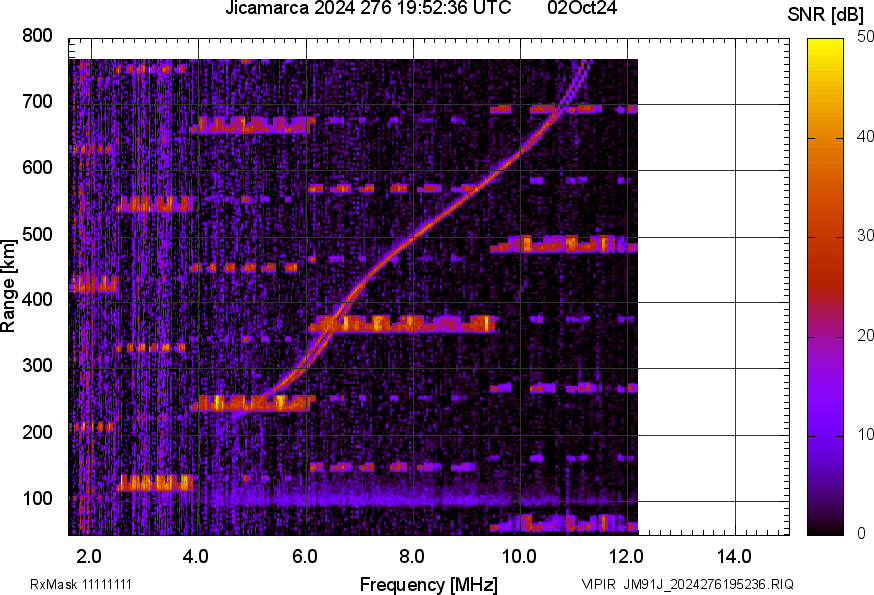
Task: Click the frequency tick label '8.0'
Action: click(x=412, y=557)
